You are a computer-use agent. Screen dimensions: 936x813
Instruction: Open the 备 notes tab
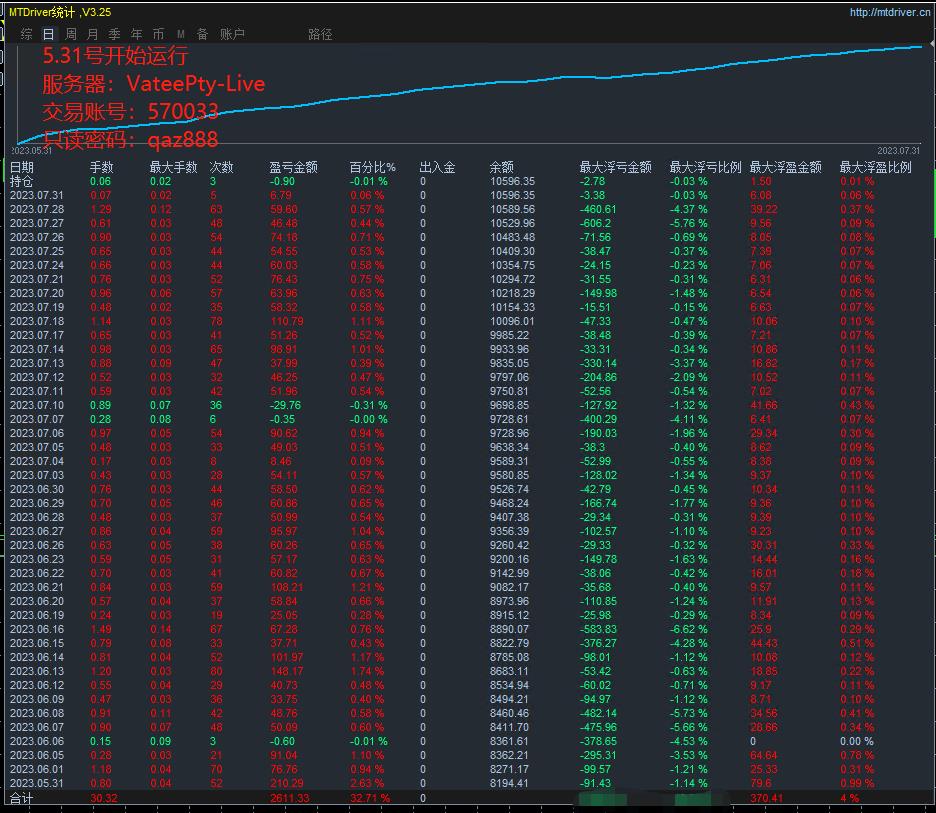[203, 34]
